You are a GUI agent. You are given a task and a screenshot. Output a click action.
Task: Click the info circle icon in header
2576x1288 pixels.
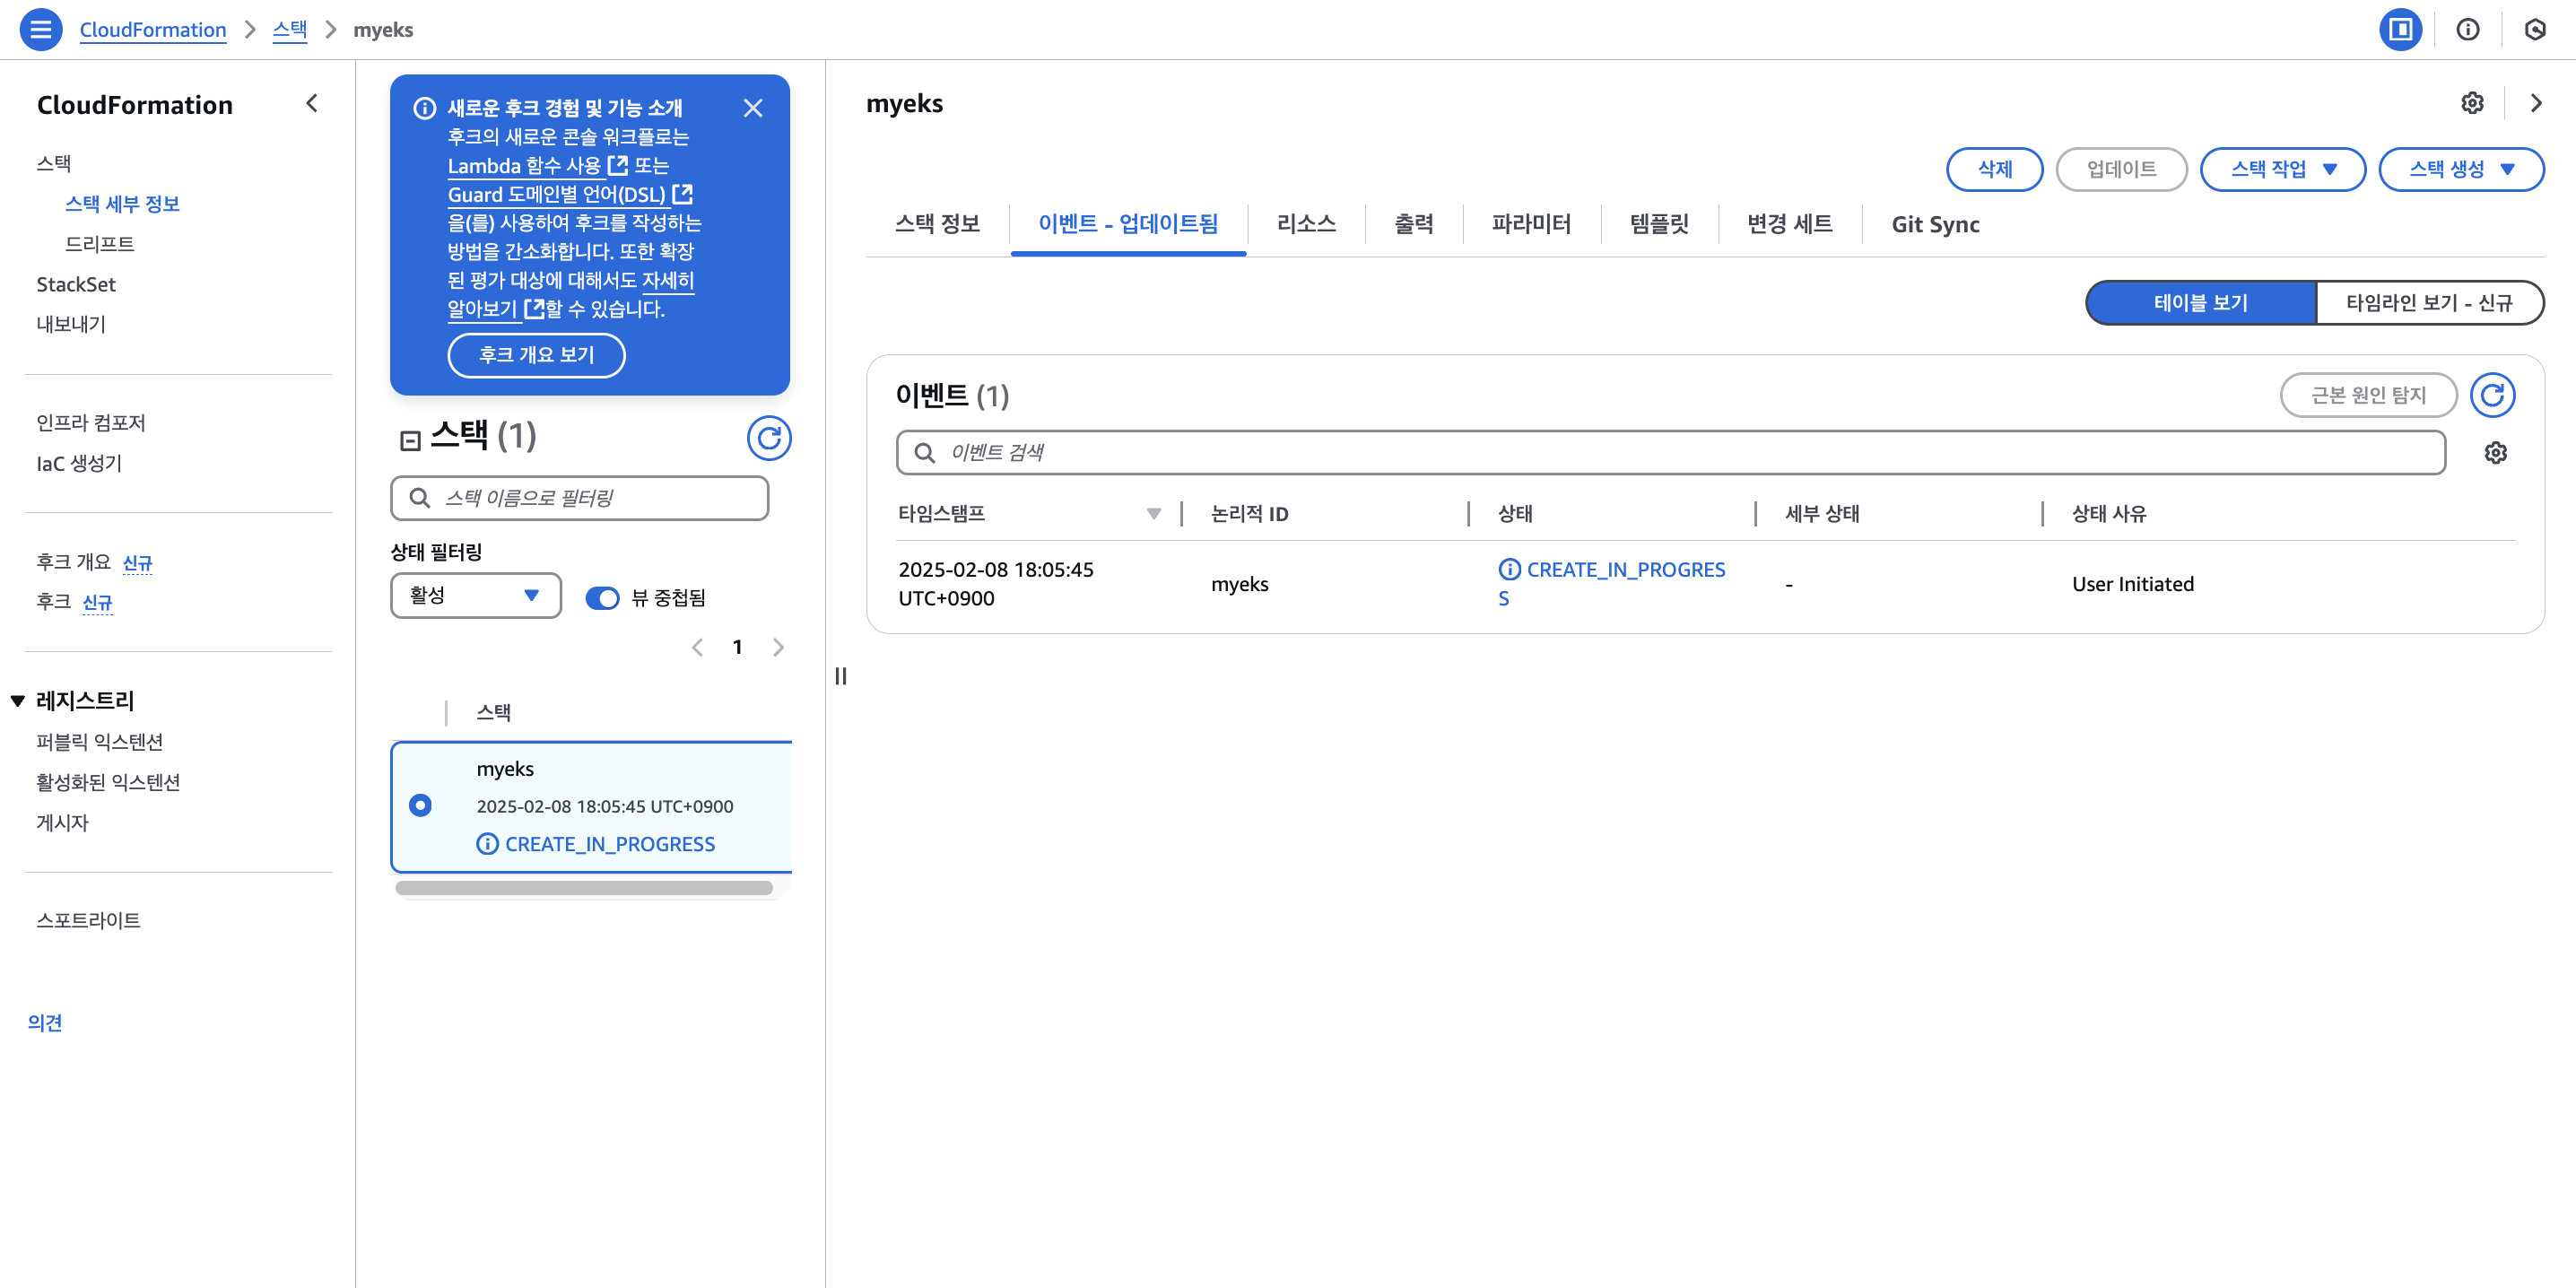[x=2467, y=29]
